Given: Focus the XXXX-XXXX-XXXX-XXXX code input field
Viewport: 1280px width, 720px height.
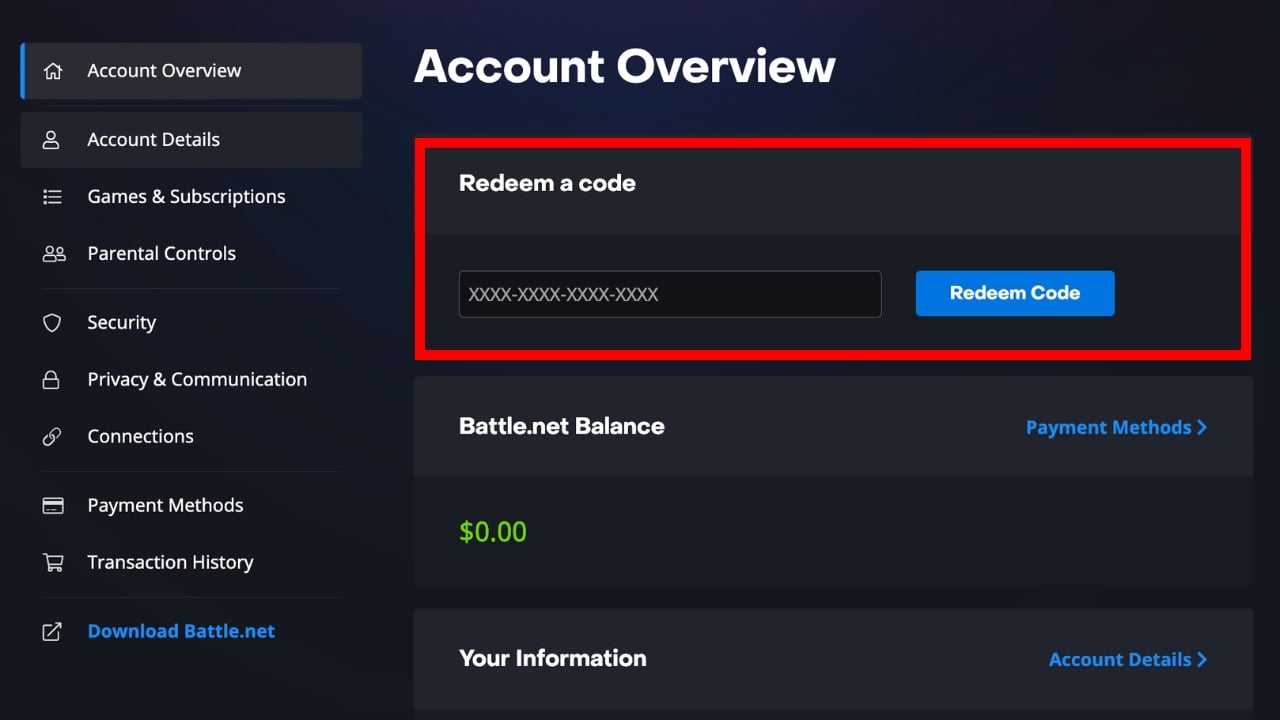Looking at the screenshot, I should click(669, 294).
